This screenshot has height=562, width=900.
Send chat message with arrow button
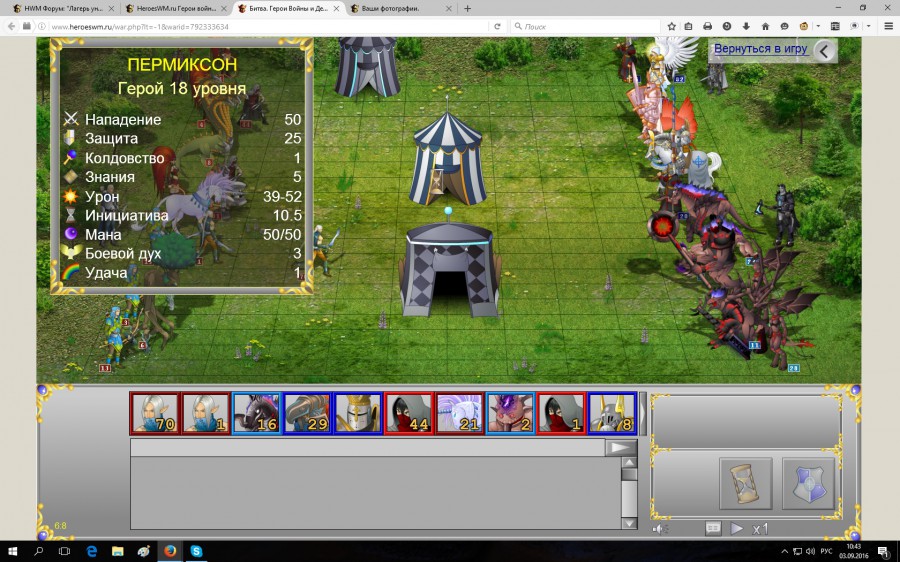pyautogui.click(x=621, y=448)
